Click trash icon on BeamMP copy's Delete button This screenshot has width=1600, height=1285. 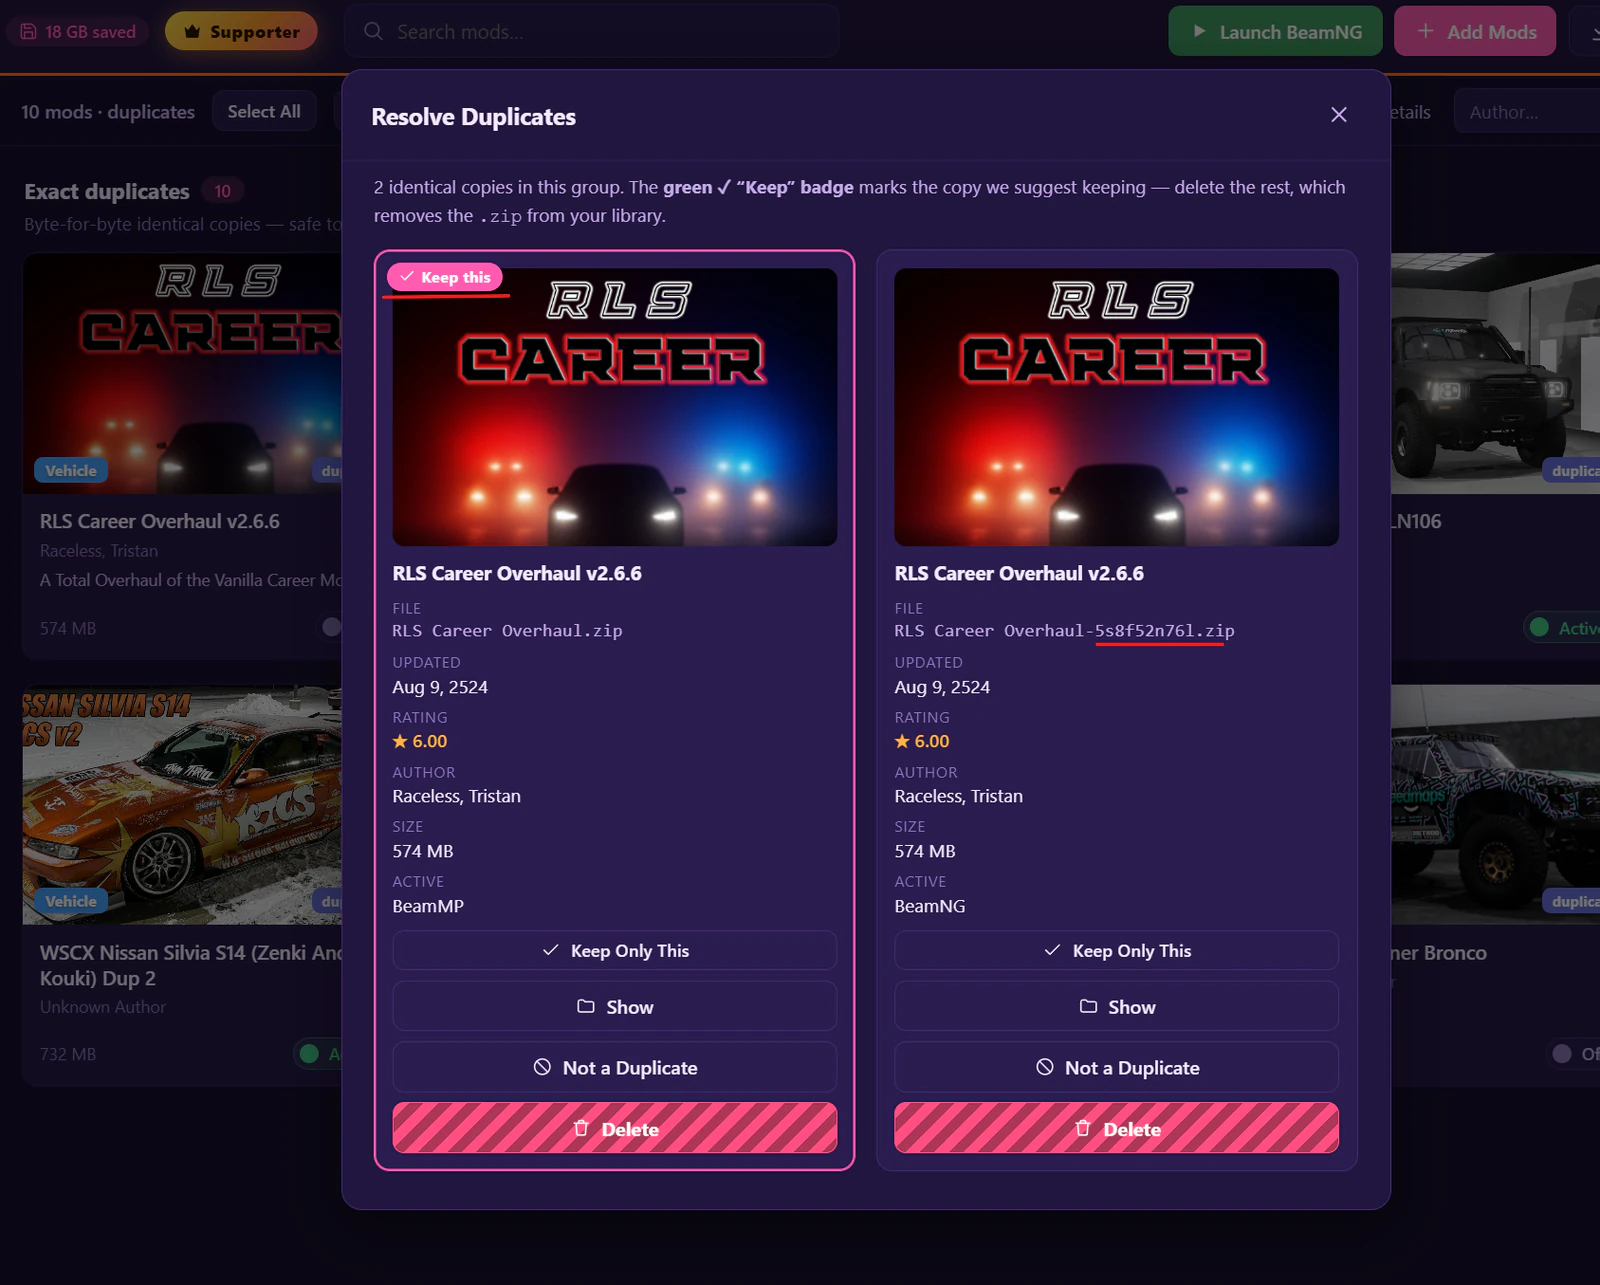pyautogui.click(x=581, y=1128)
